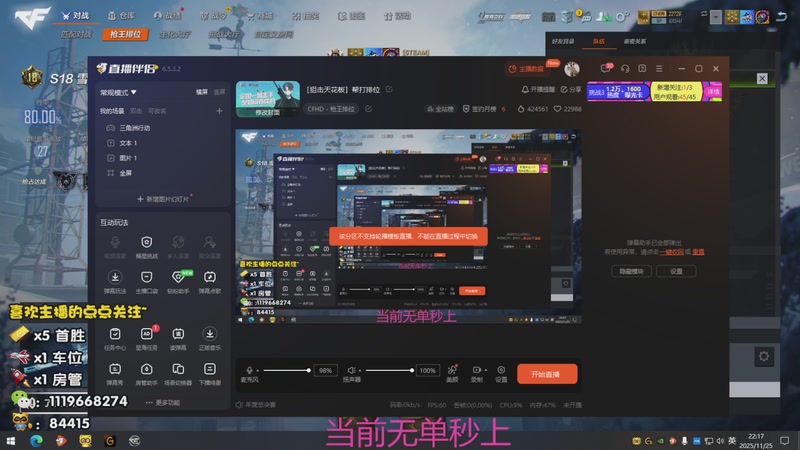Add a new scene with plus icon
800x450 pixels.
click(219, 111)
